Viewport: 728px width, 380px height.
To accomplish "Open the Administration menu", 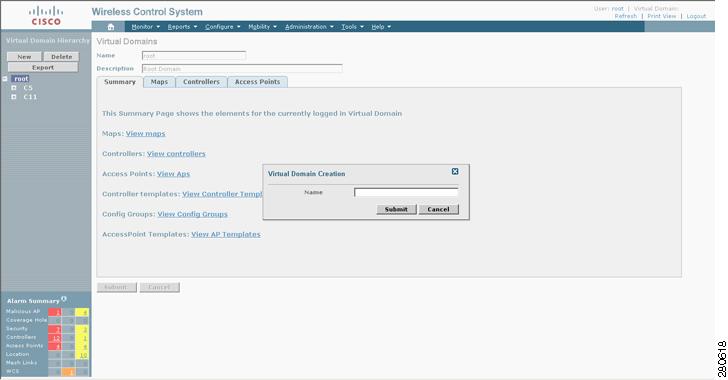I will tap(309, 27).
